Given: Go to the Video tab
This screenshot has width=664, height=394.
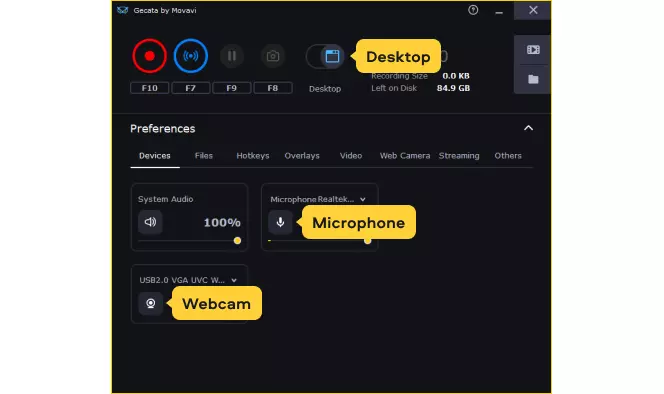Looking at the screenshot, I should coord(351,156).
